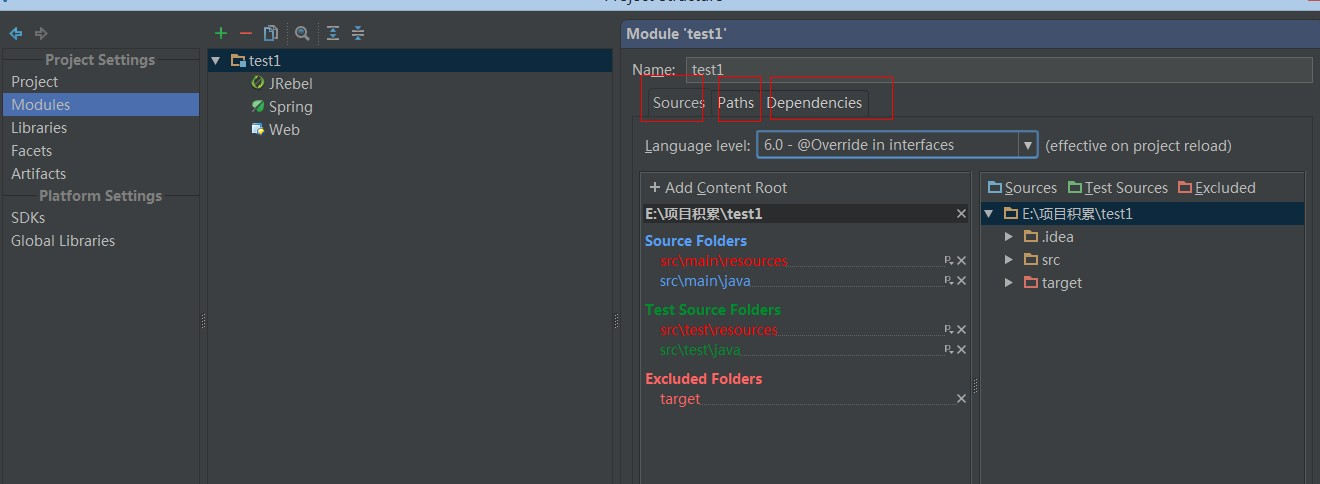The height and width of the screenshot is (484, 1320).
Task: Click the Expand All toolbar icon
Action: [x=333, y=34]
